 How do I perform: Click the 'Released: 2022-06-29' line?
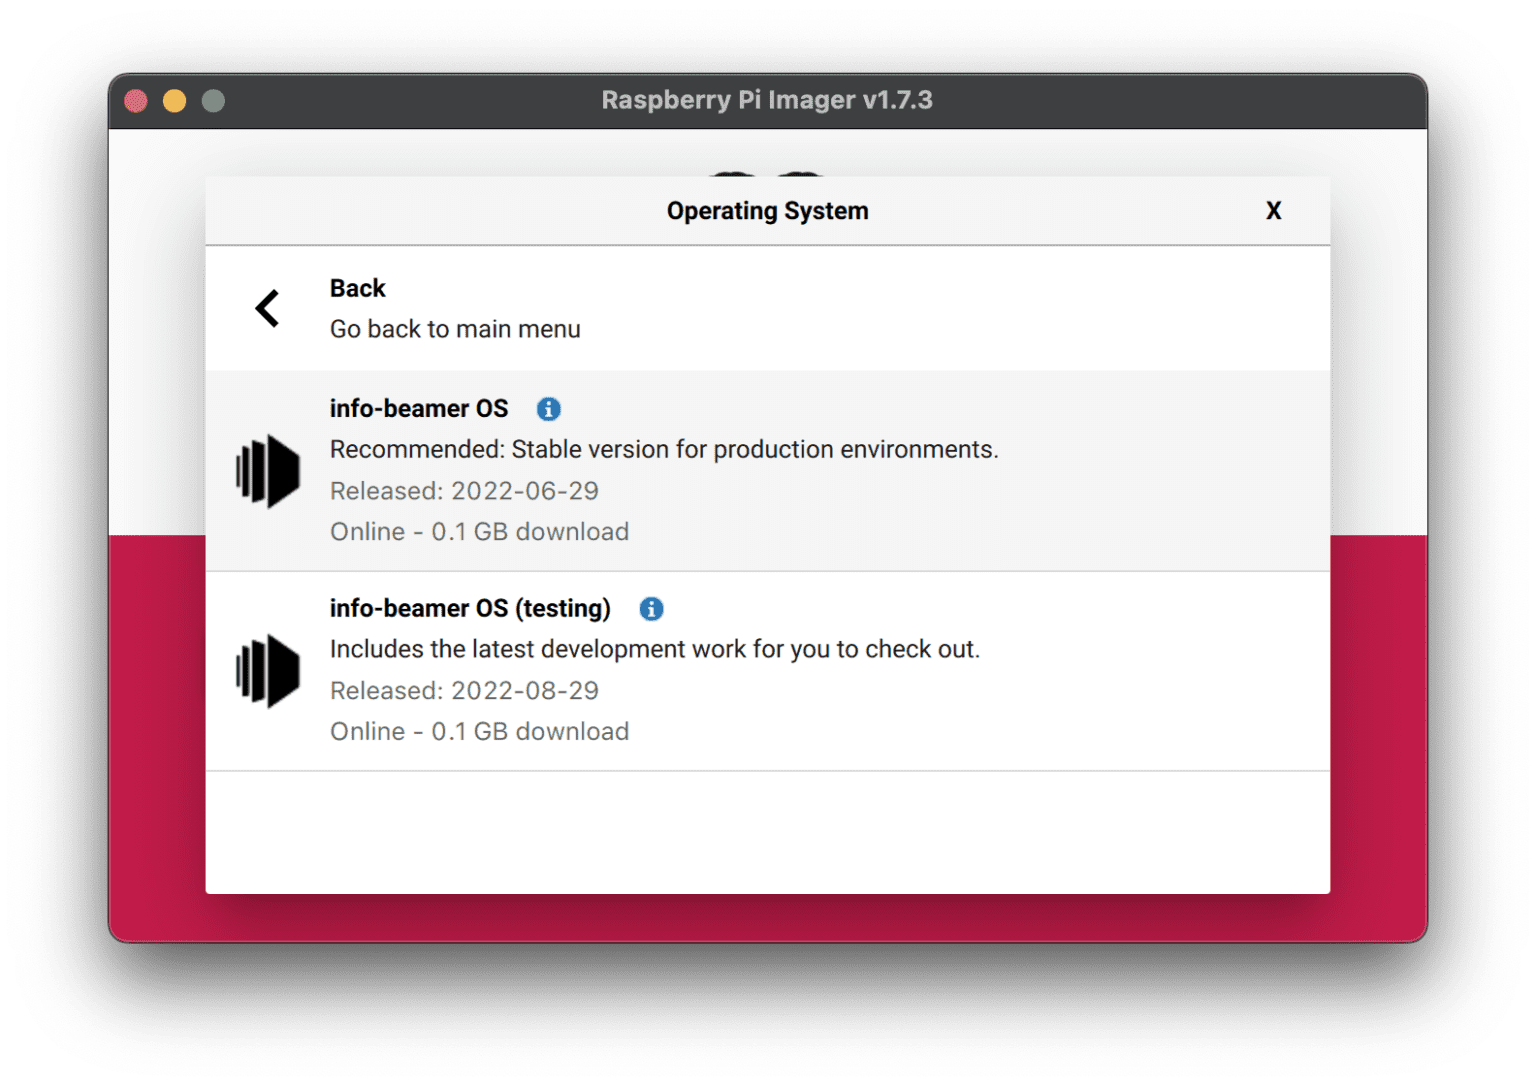464,491
